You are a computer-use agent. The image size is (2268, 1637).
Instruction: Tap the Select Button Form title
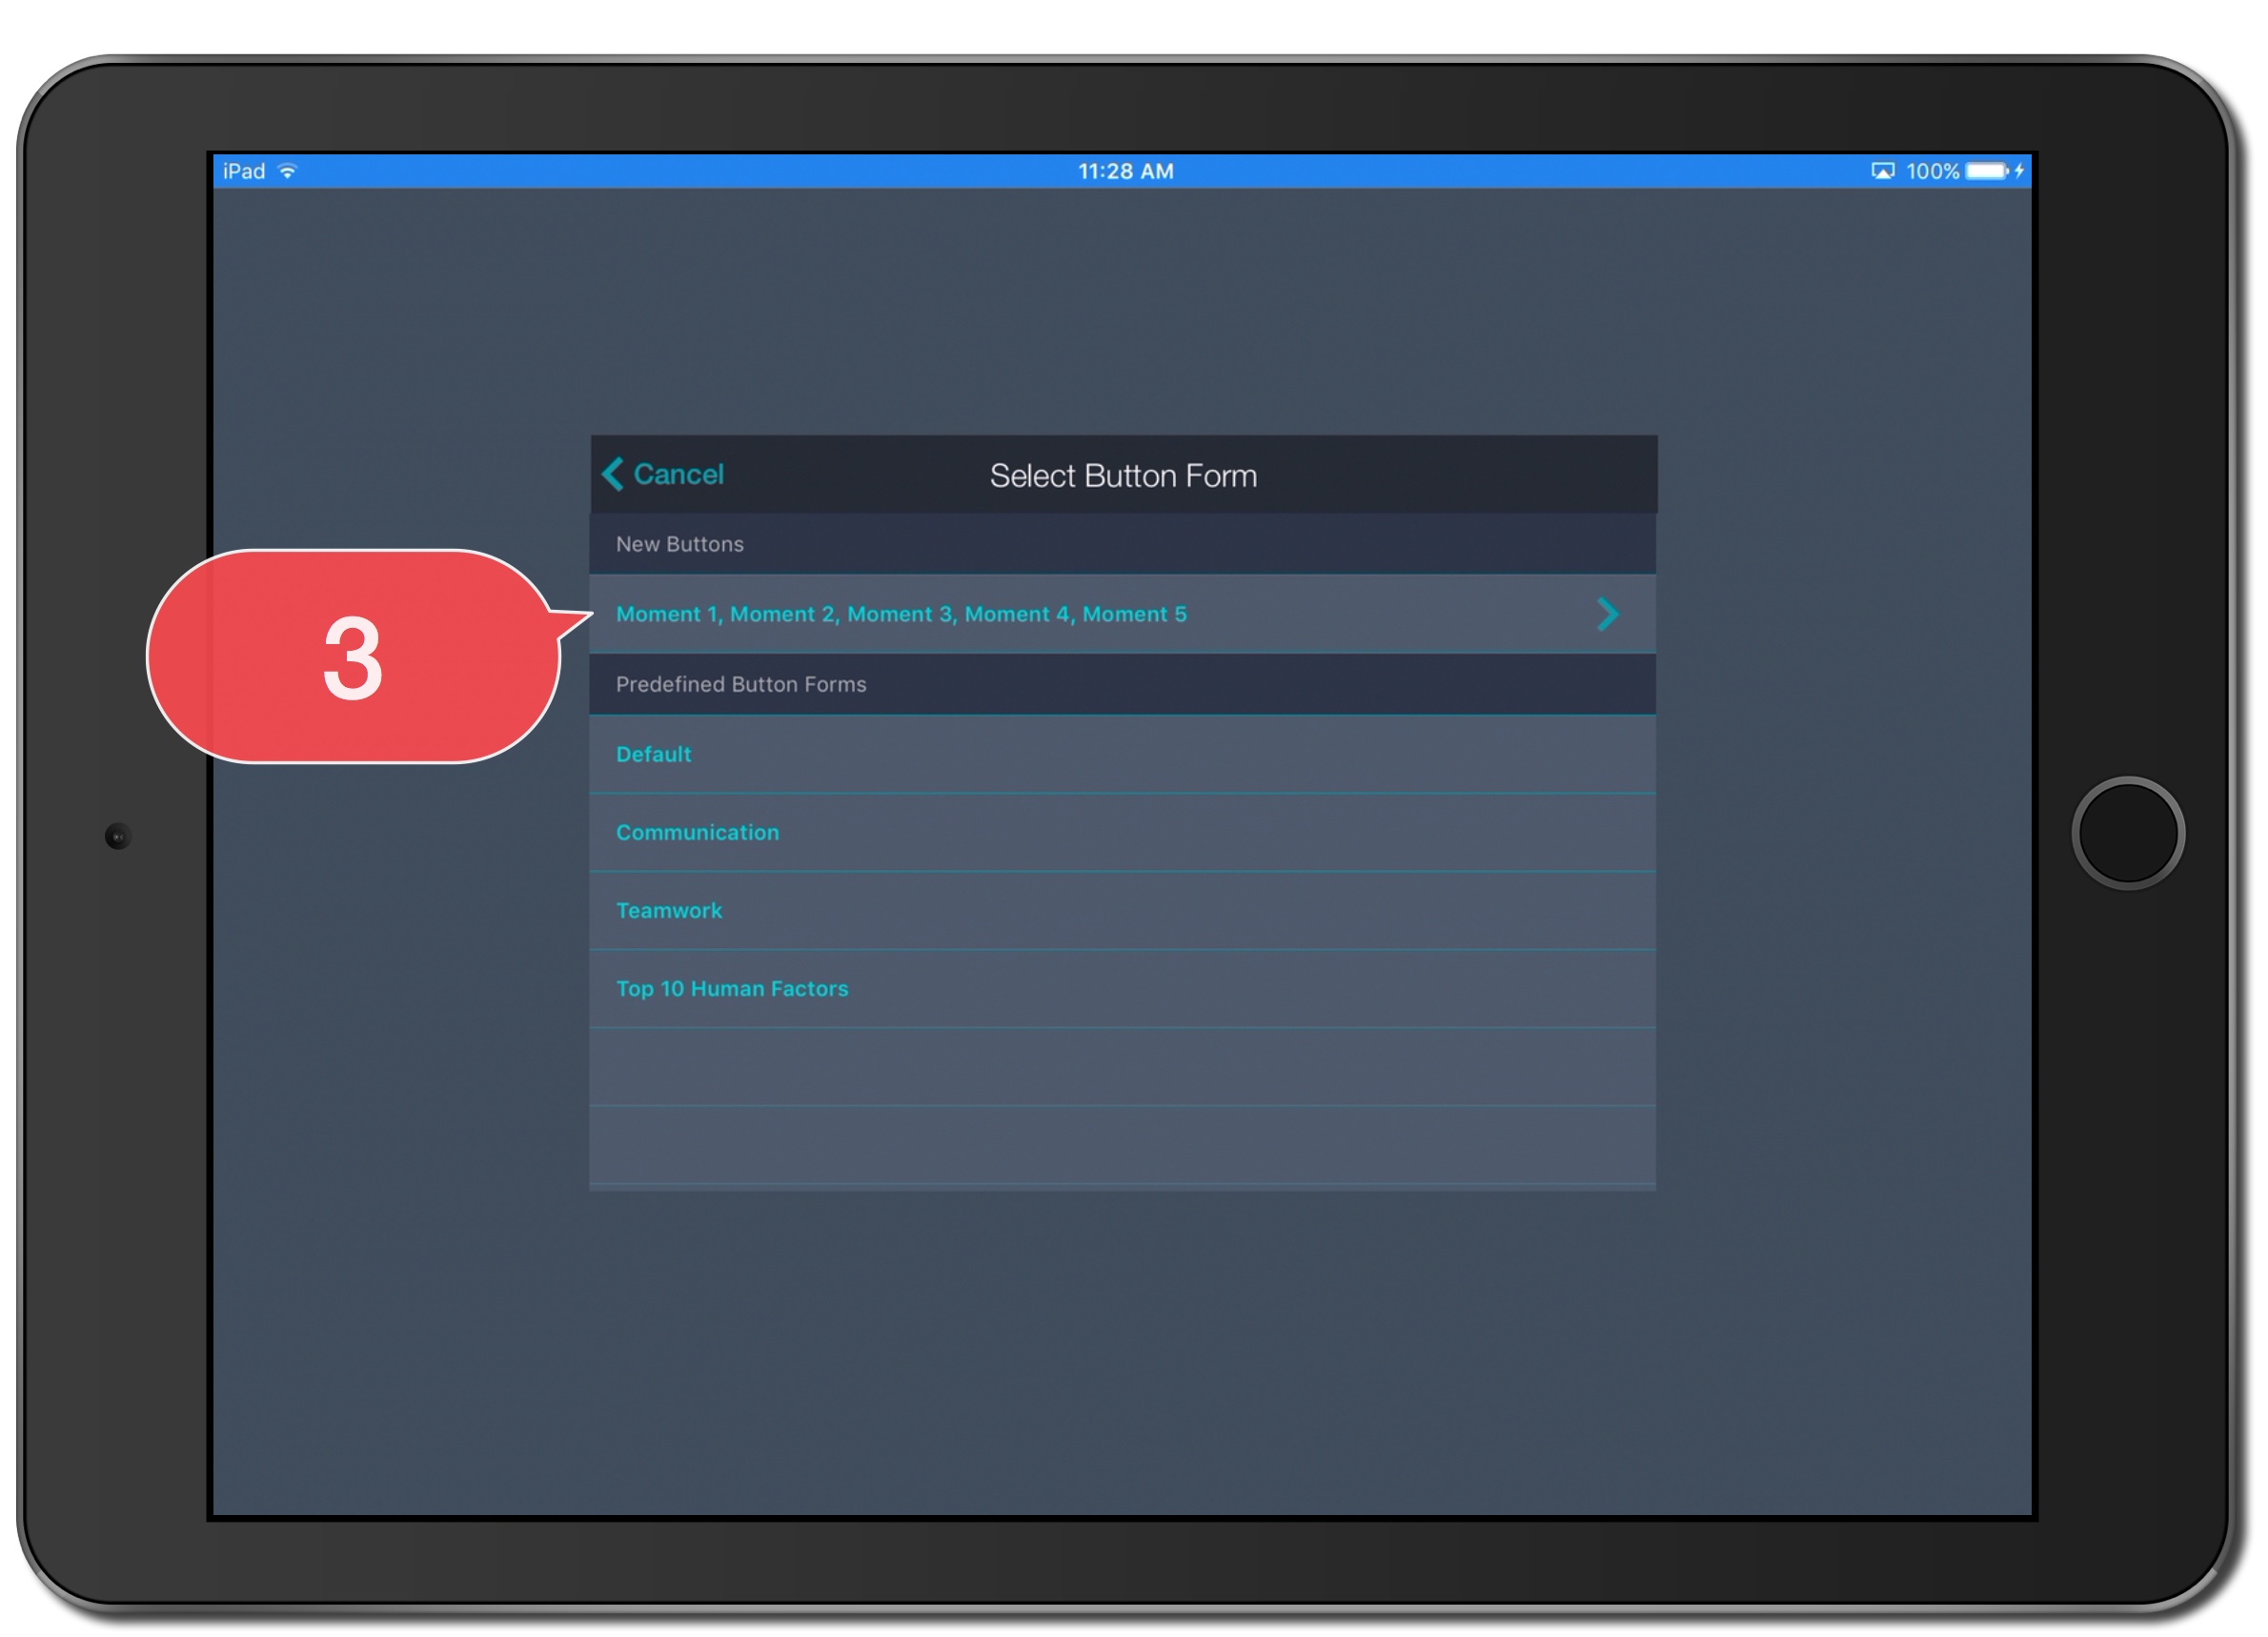point(1123,476)
